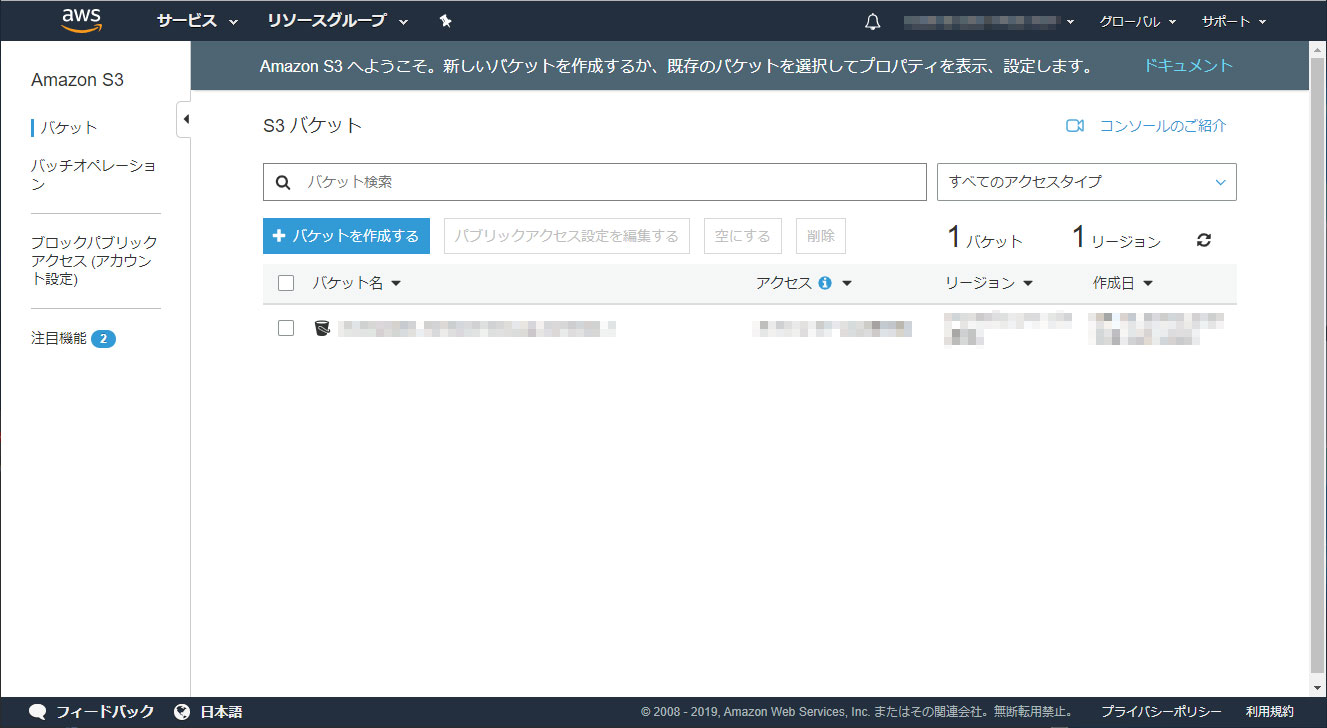Open the サポート dropdown menu
The width and height of the screenshot is (1327, 728).
[x=1234, y=21]
